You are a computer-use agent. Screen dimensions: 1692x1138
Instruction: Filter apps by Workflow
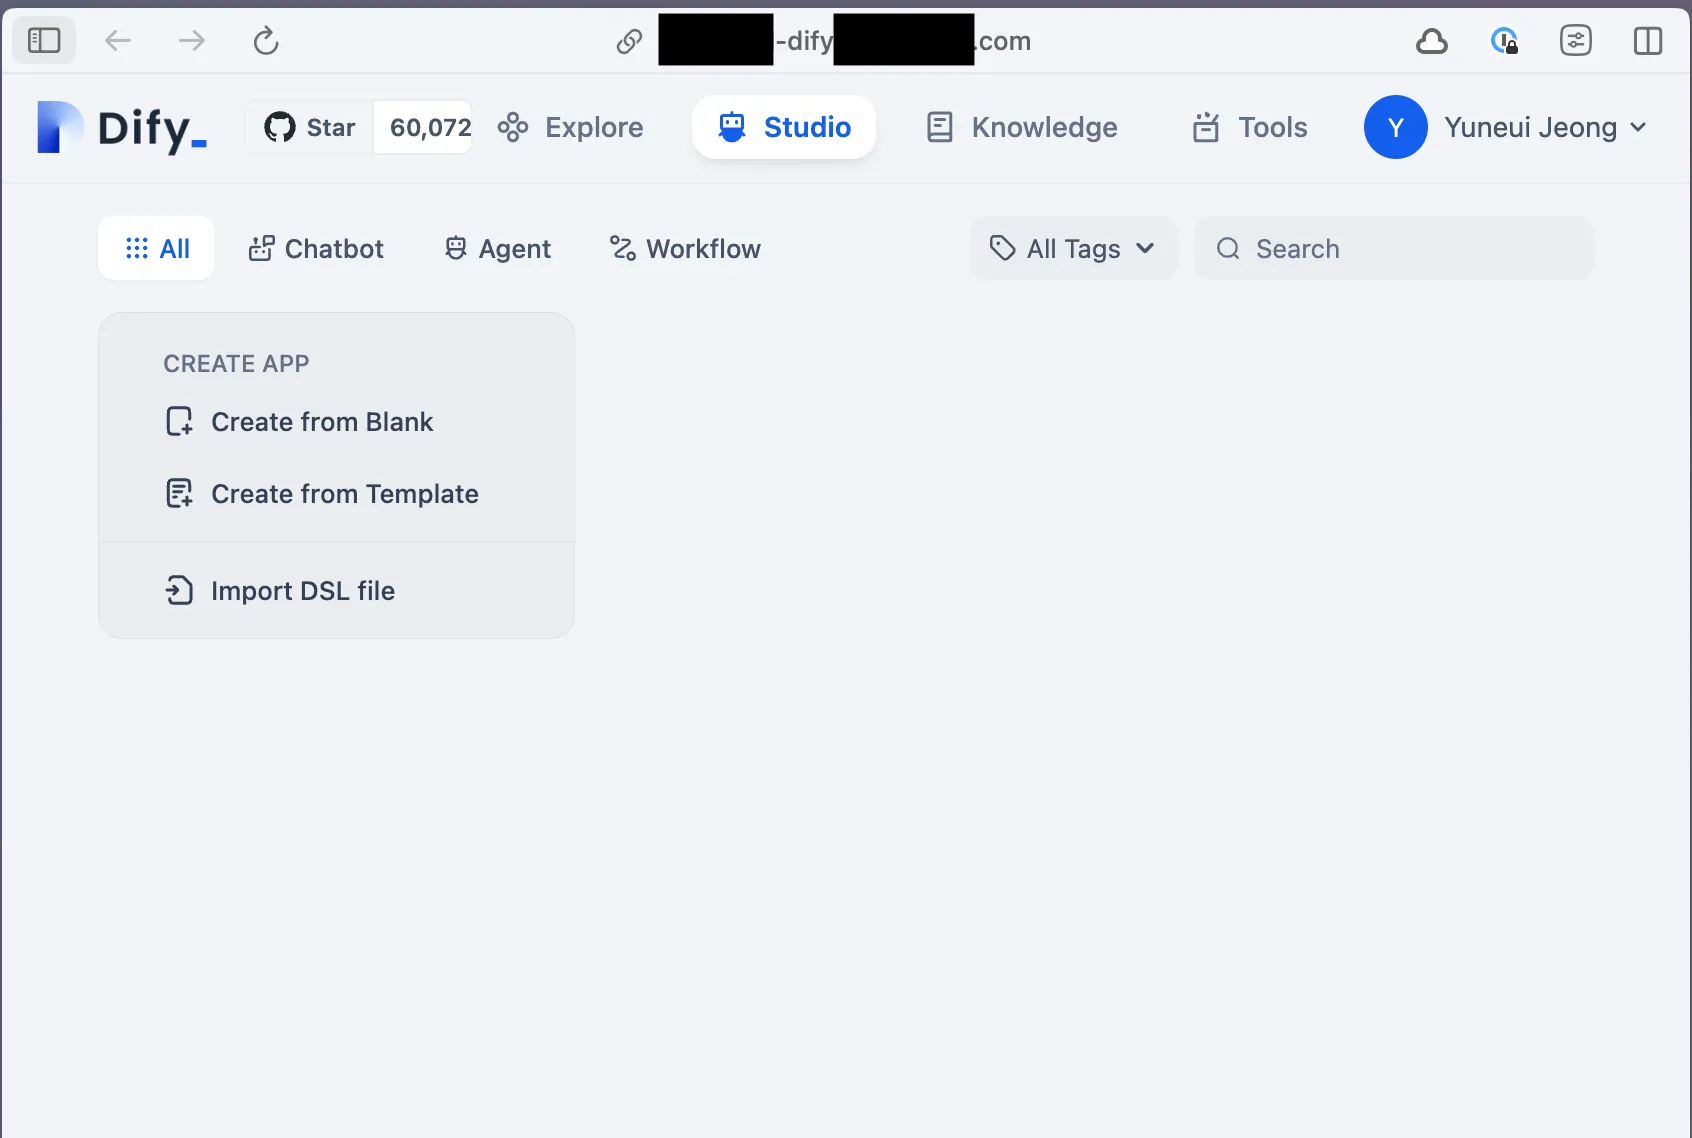coord(686,249)
